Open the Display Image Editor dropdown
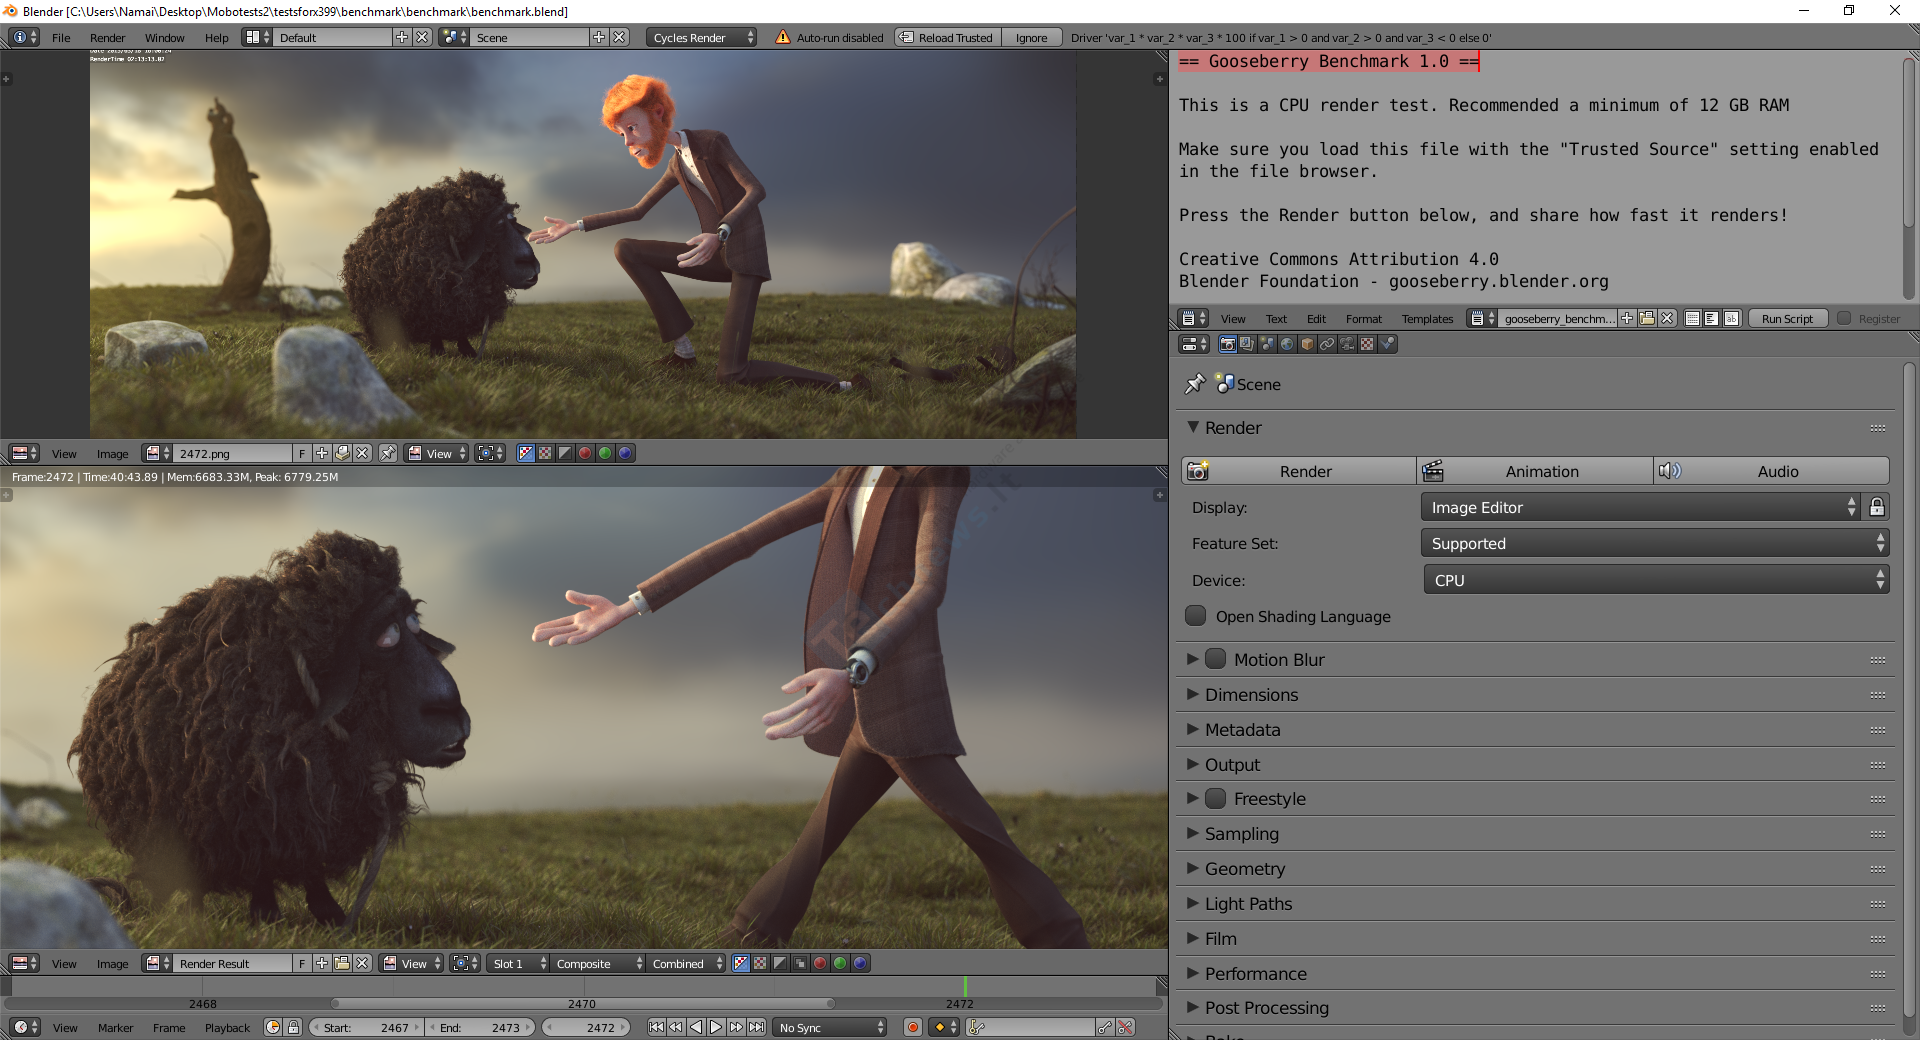This screenshot has width=1920, height=1040. click(1640, 507)
